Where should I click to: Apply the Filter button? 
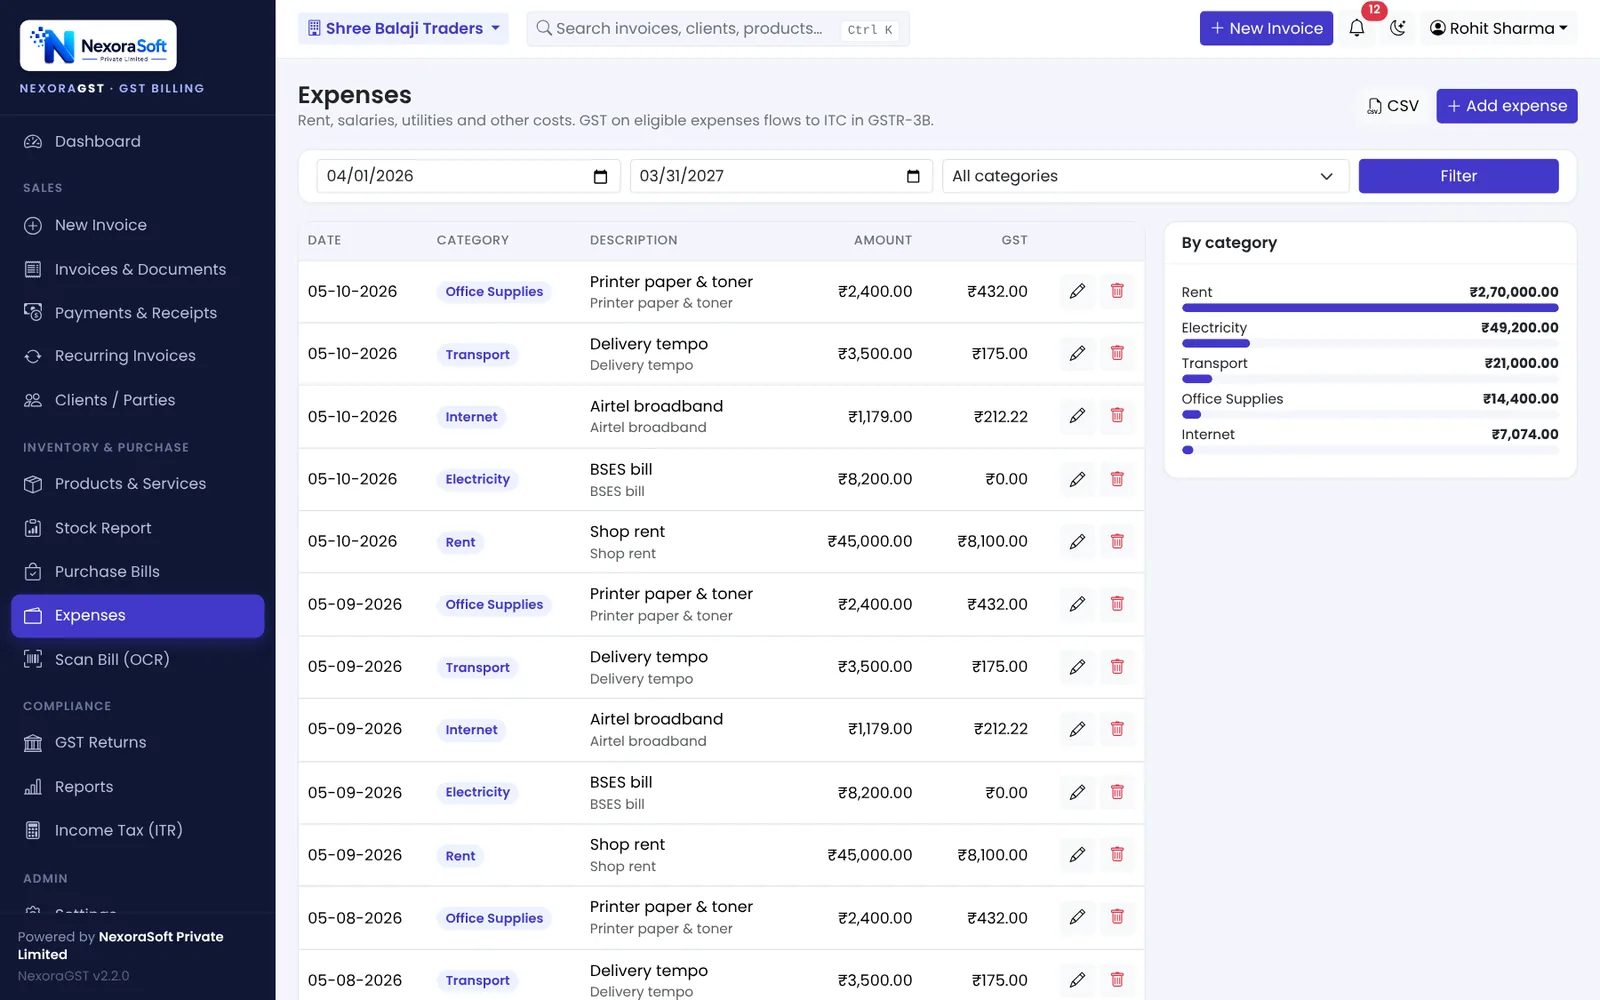pyautogui.click(x=1458, y=176)
